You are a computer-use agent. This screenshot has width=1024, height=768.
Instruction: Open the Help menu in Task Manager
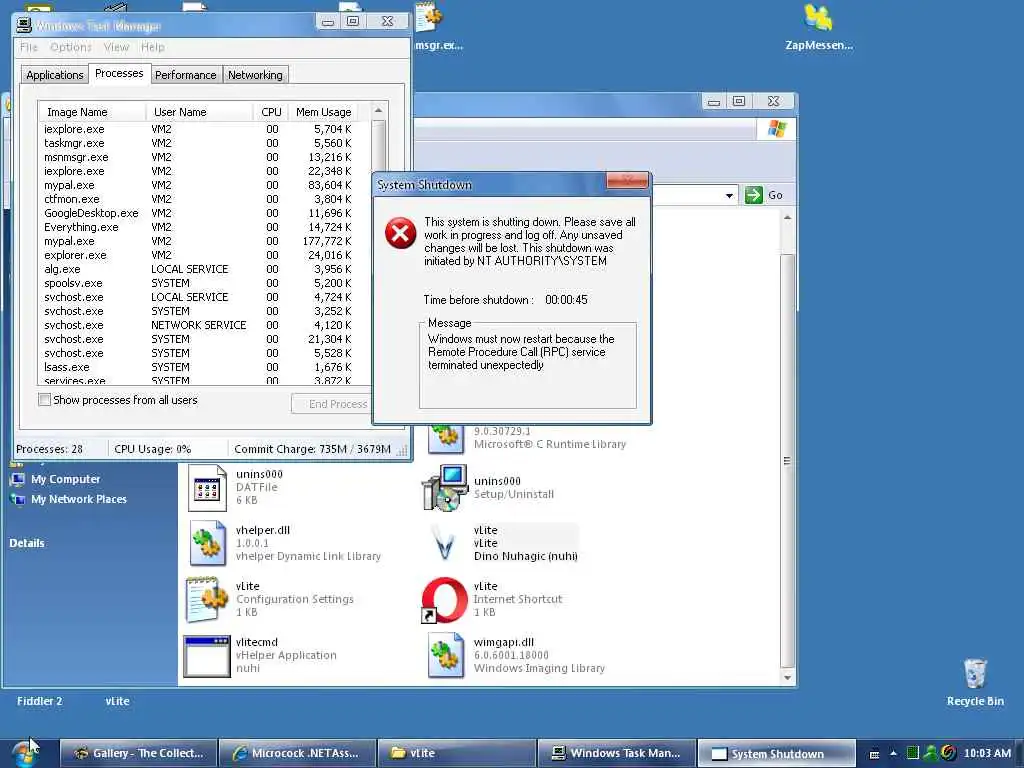[x=153, y=47]
